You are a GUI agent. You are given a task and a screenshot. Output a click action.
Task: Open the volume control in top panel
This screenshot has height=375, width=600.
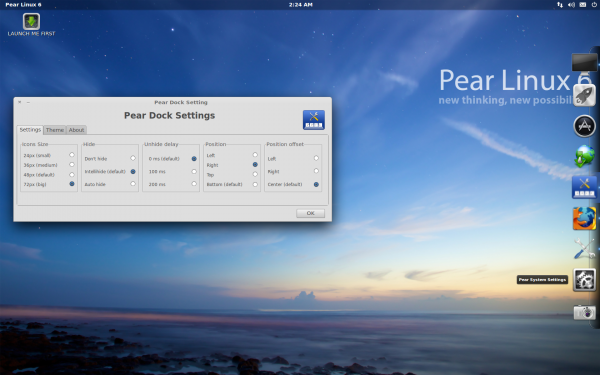pos(571,5)
